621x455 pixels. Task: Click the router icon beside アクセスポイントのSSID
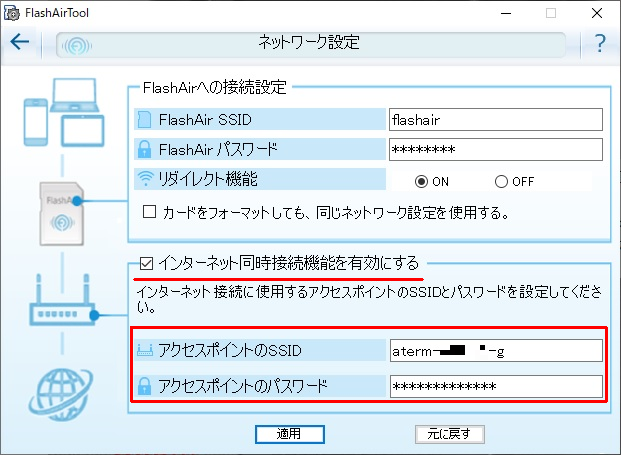[145, 350]
